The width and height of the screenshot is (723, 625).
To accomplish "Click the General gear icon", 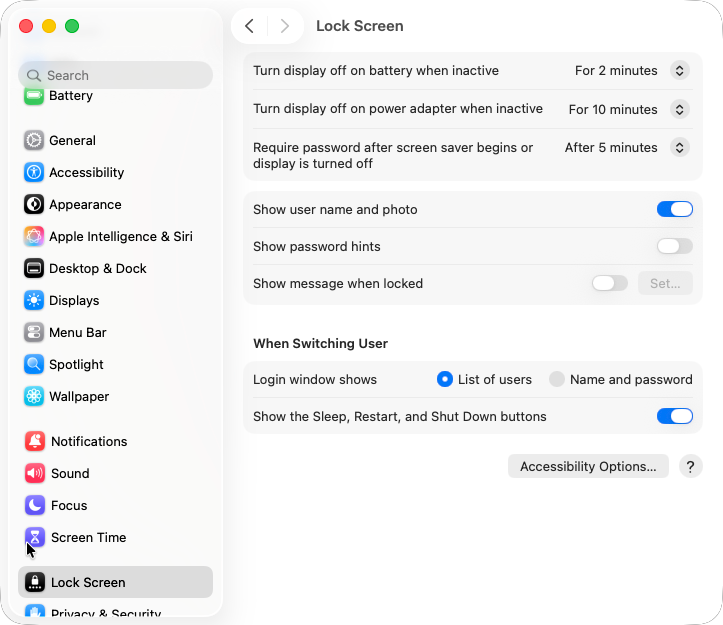I will [34, 140].
